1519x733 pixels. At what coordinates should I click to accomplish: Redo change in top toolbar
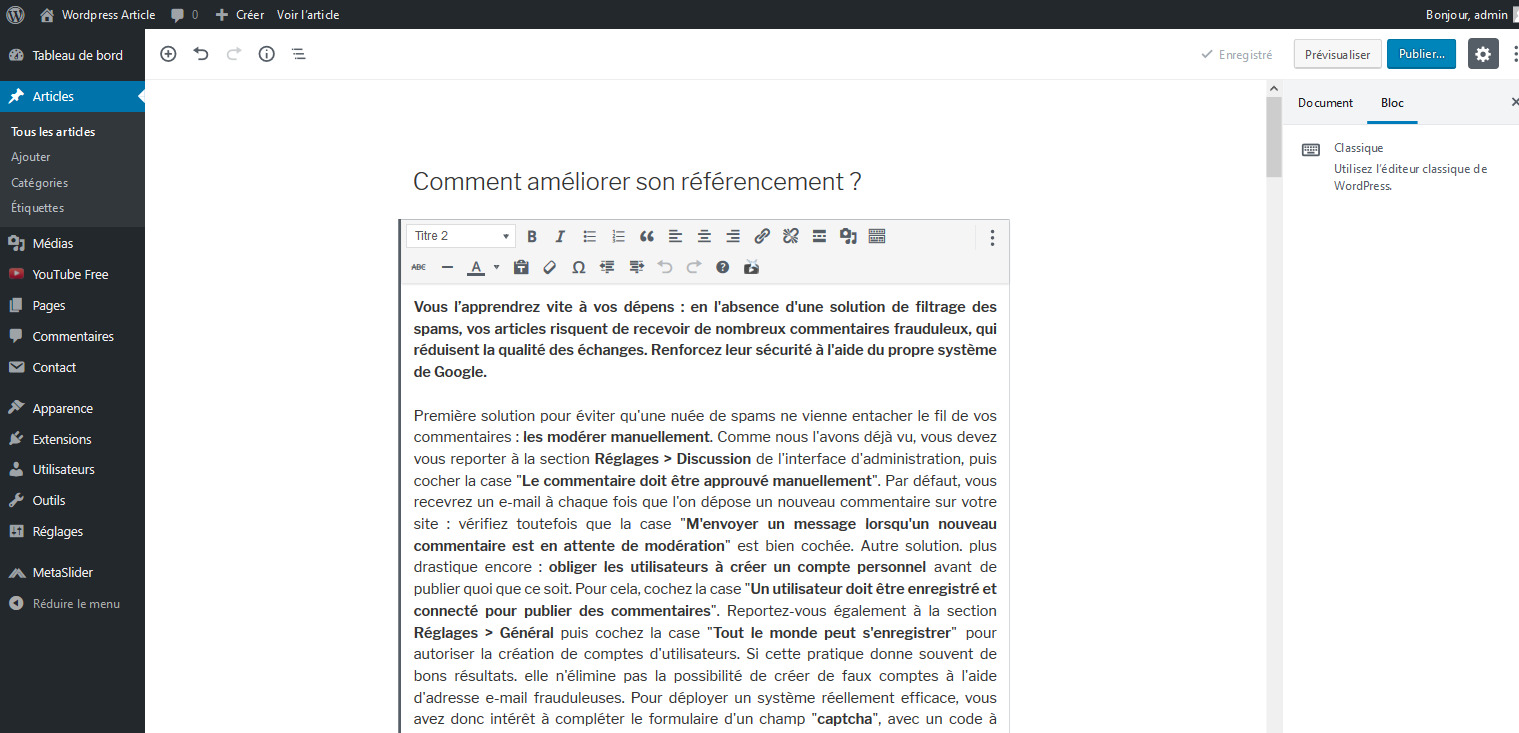pyautogui.click(x=234, y=54)
